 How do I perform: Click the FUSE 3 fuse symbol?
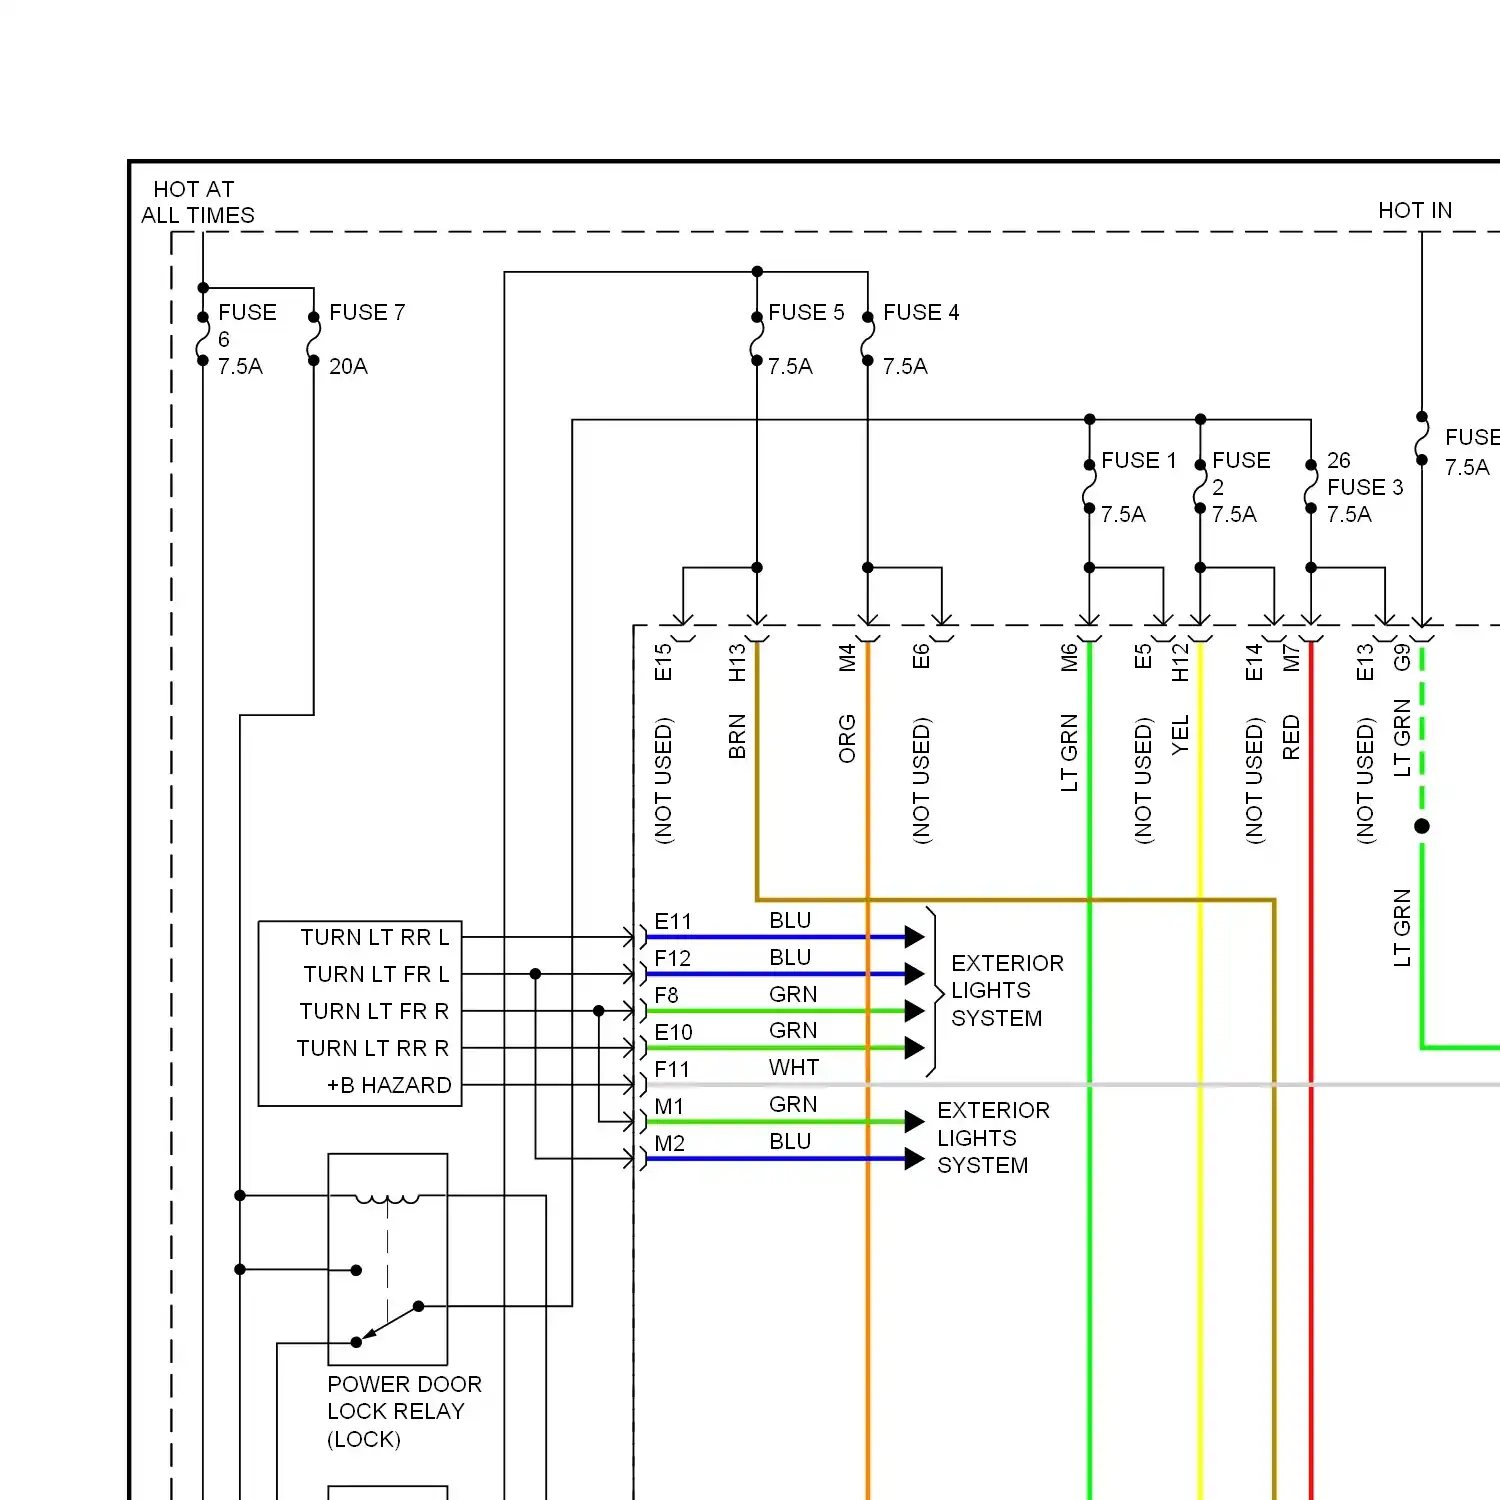click(1311, 487)
